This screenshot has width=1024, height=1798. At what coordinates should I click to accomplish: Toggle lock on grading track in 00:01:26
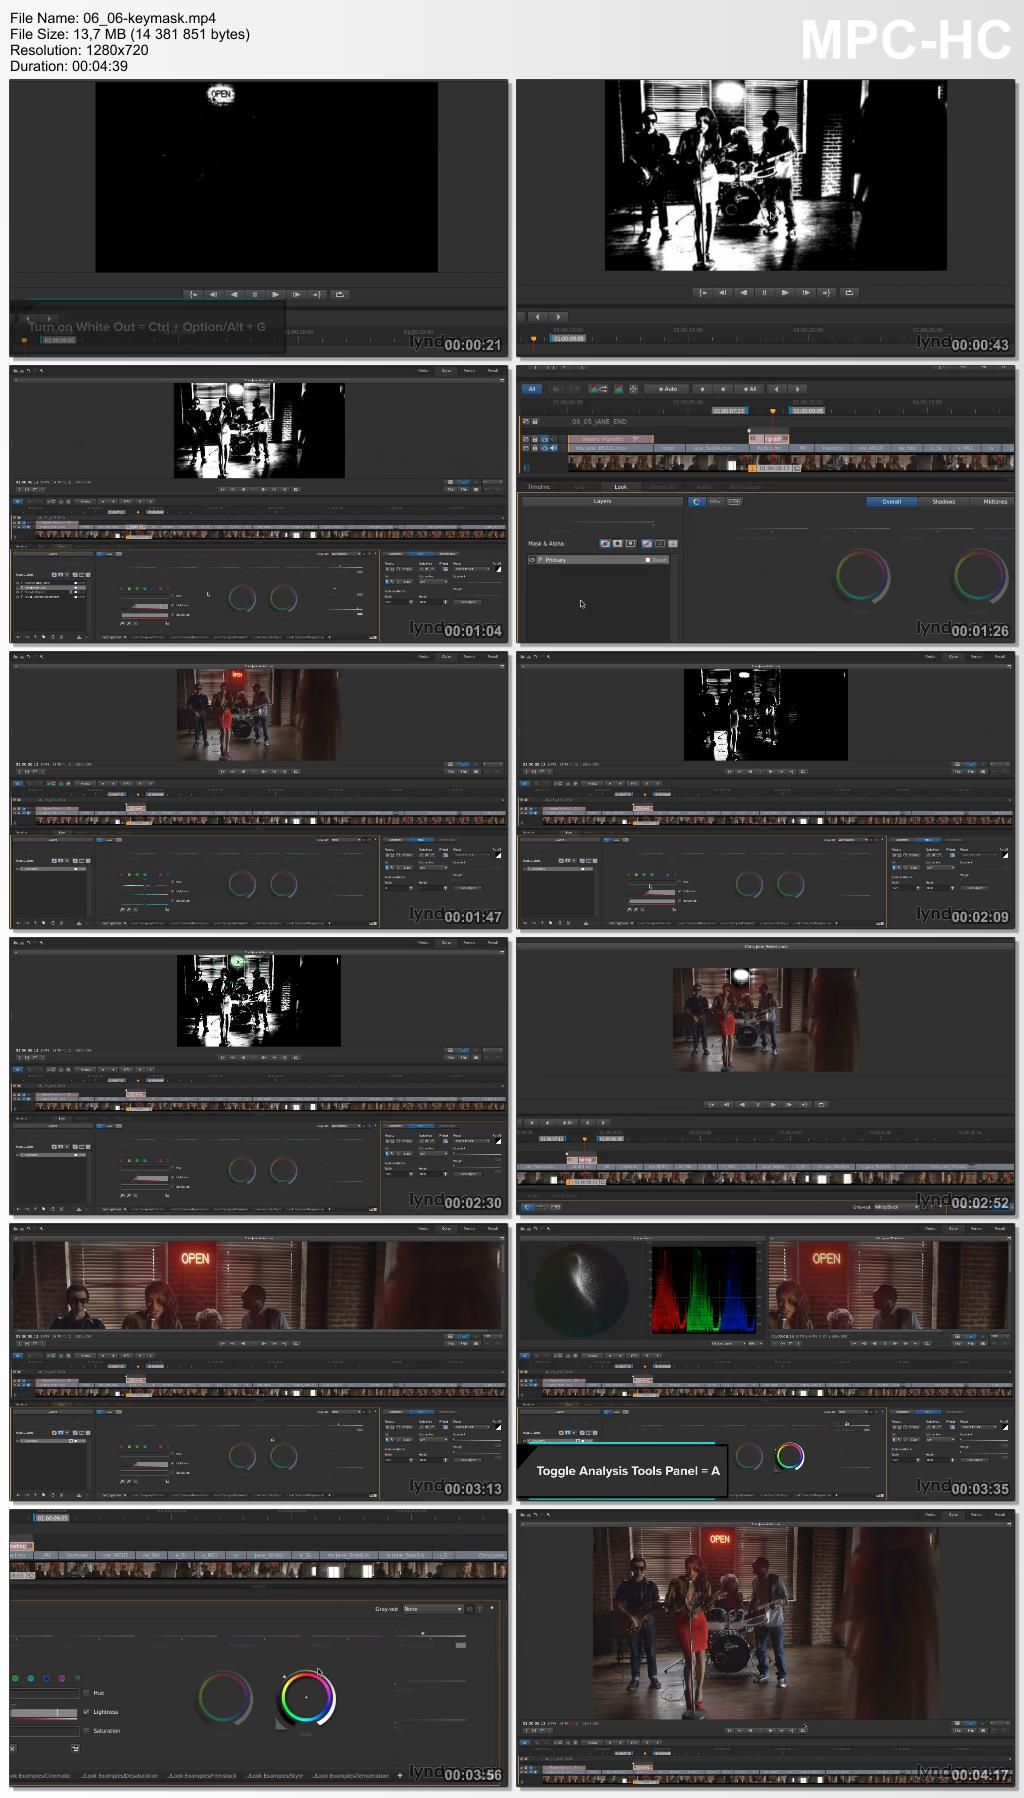coord(535,439)
